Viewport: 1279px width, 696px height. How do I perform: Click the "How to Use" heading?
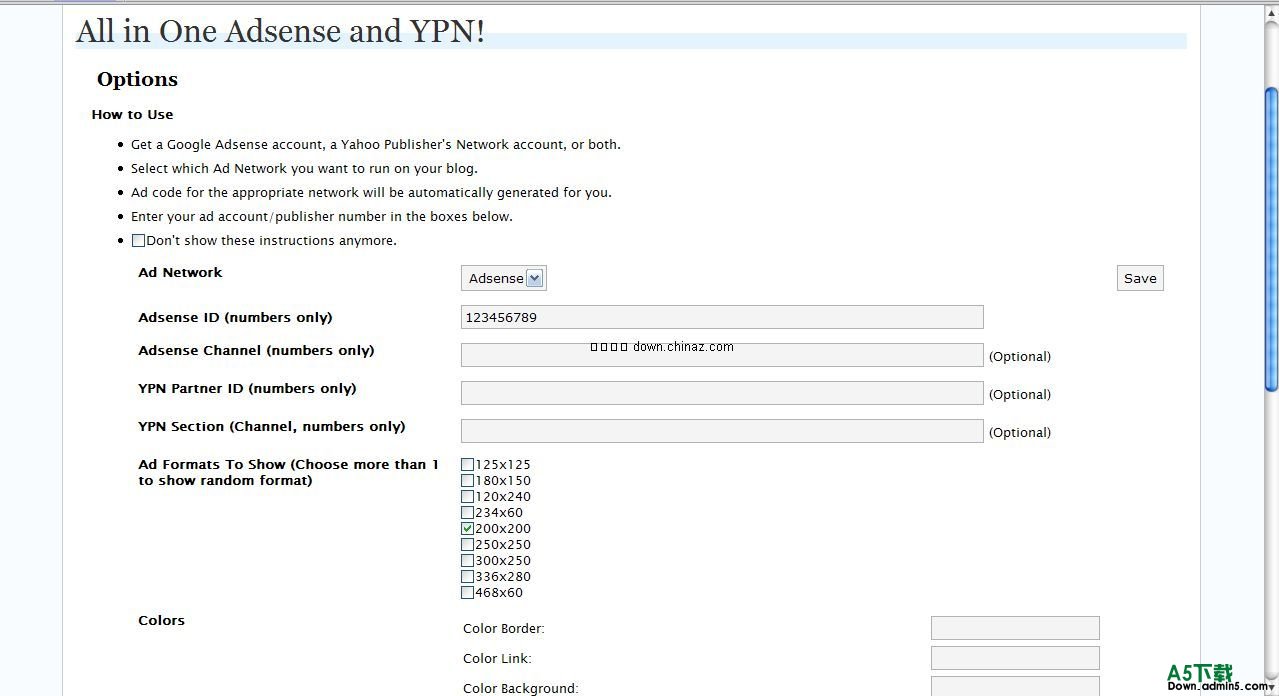tap(132, 115)
